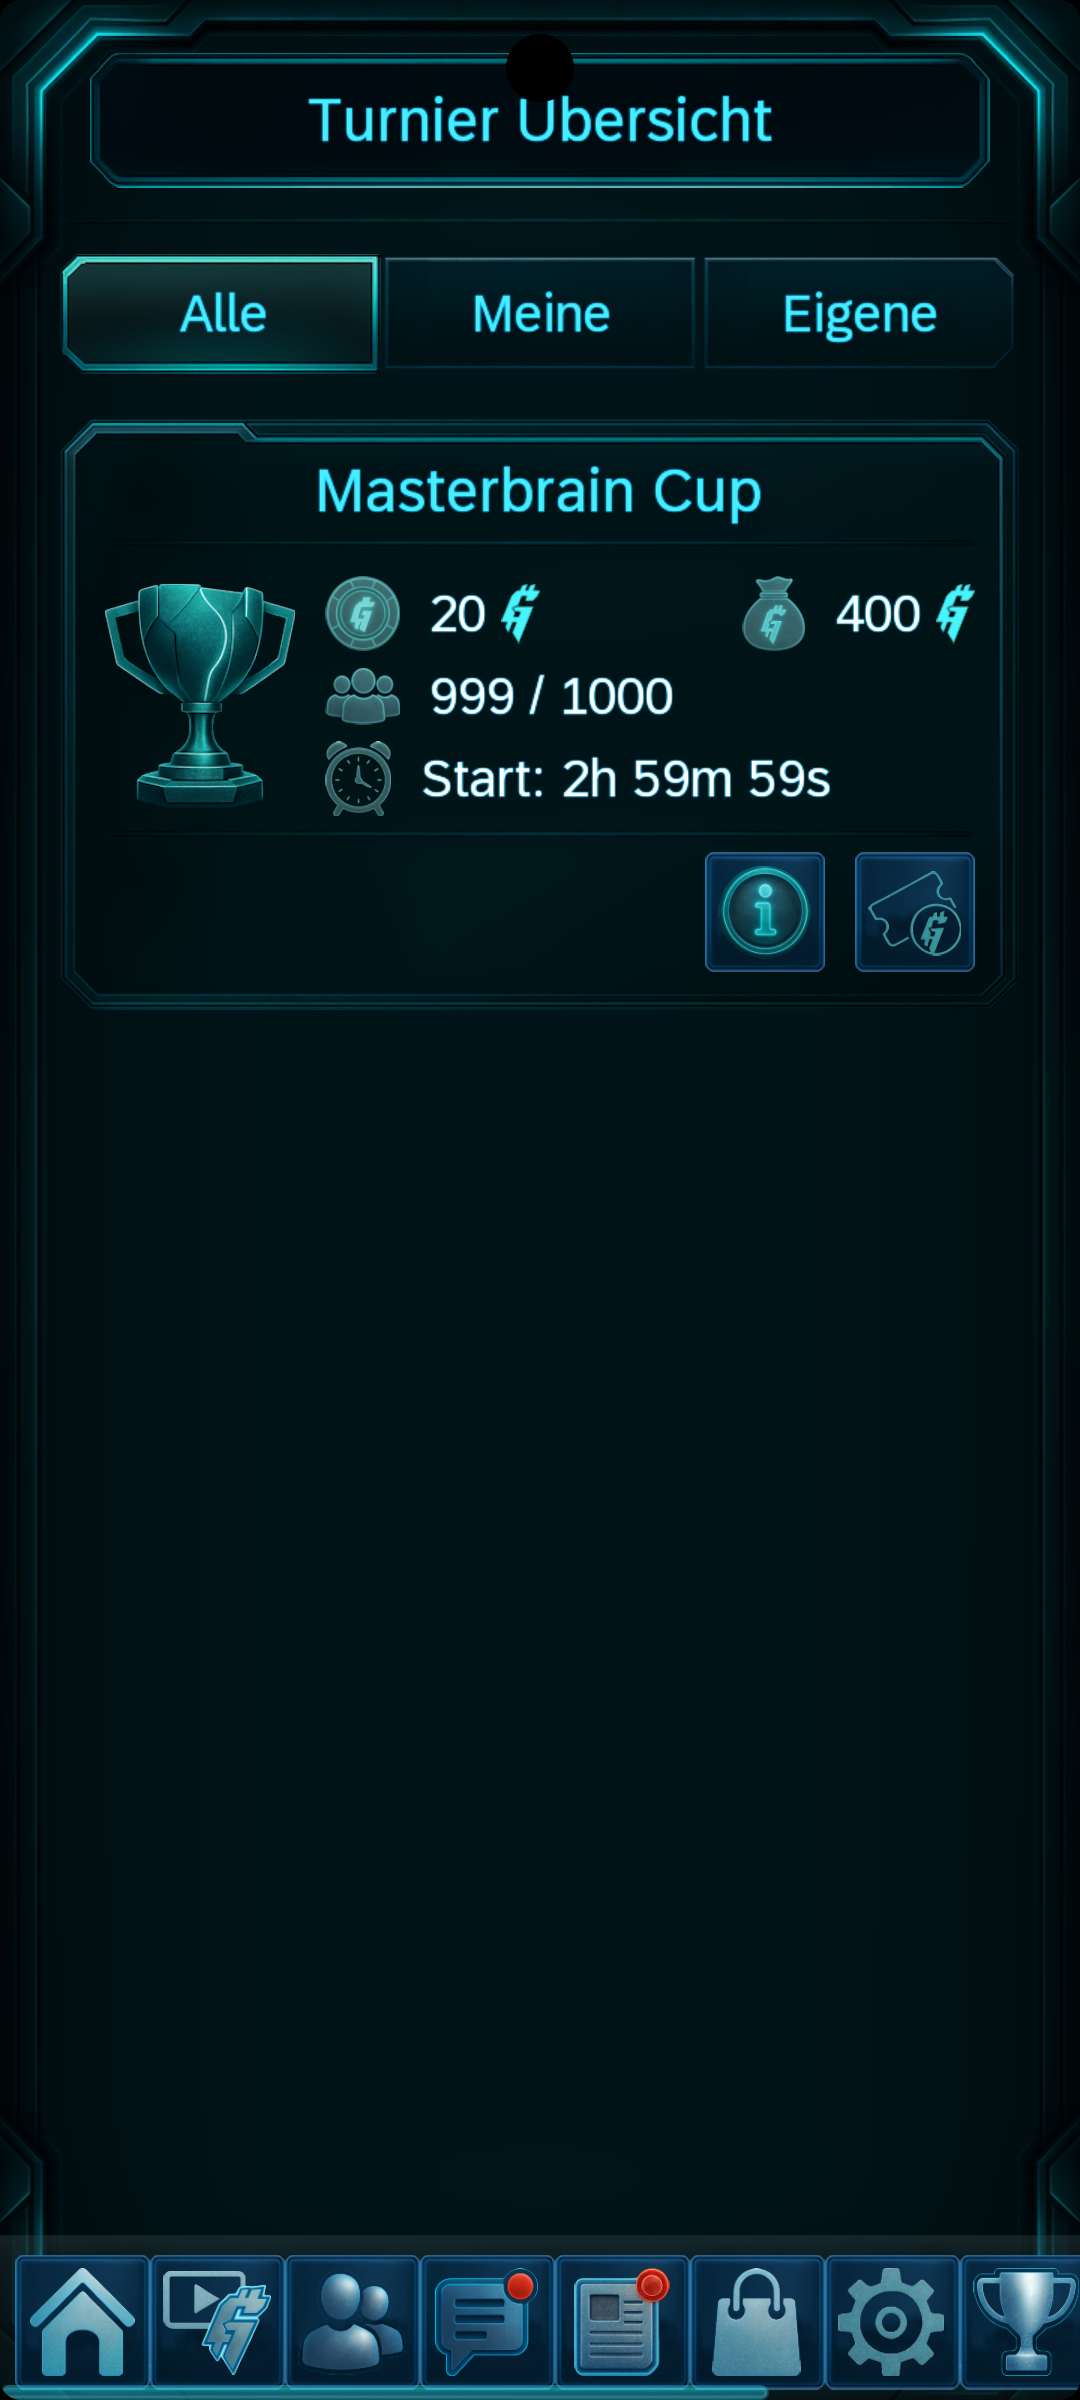1080x2400 pixels.
Task: Go to the Home icon in bottom bar
Action: pos(82,2321)
